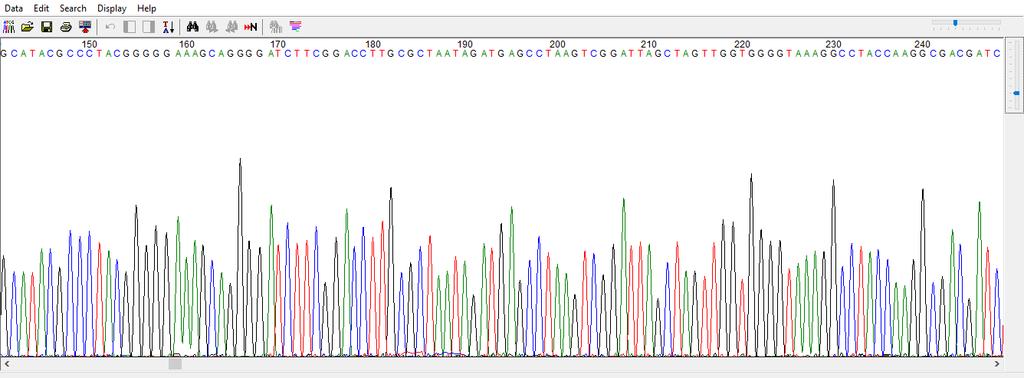Open the Data menu
Image resolution: width=1024 pixels, height=378 pixels.
coord(13,8)
